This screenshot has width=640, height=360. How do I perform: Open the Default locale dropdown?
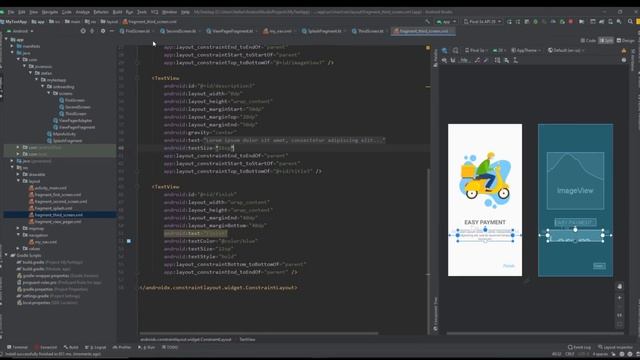tap(566, 51)
